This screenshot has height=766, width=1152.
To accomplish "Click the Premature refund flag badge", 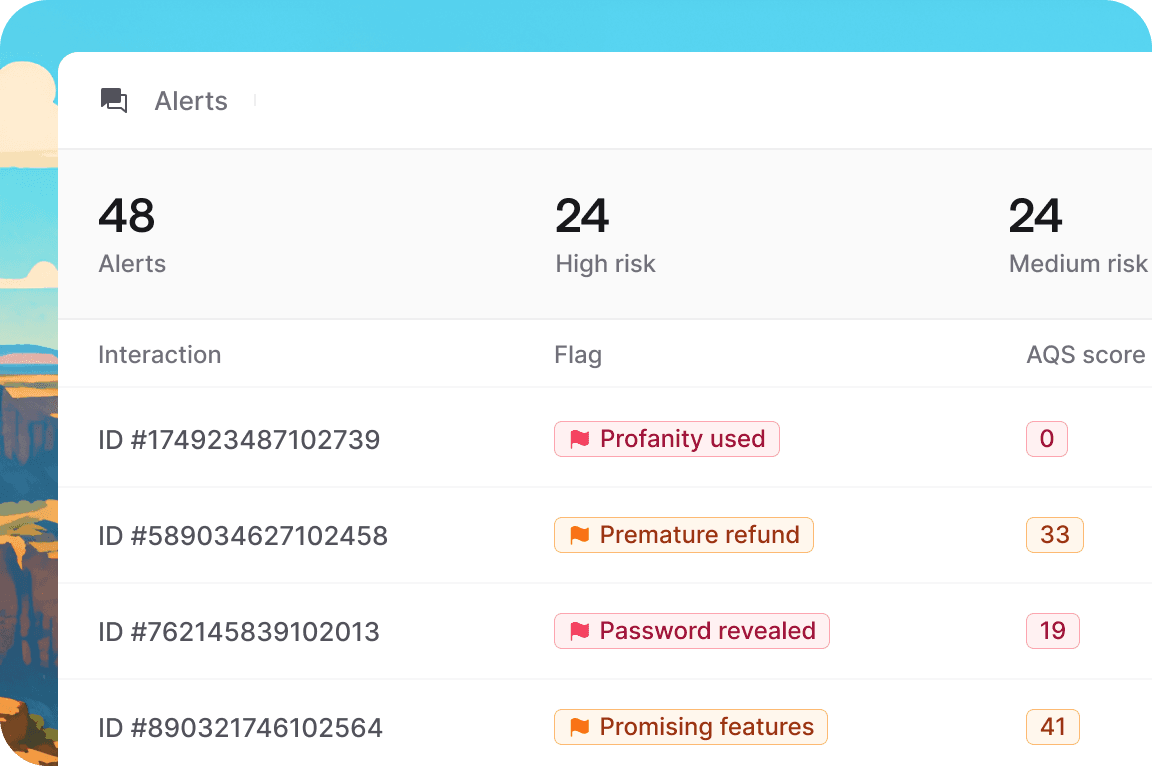I will (683, 535).
